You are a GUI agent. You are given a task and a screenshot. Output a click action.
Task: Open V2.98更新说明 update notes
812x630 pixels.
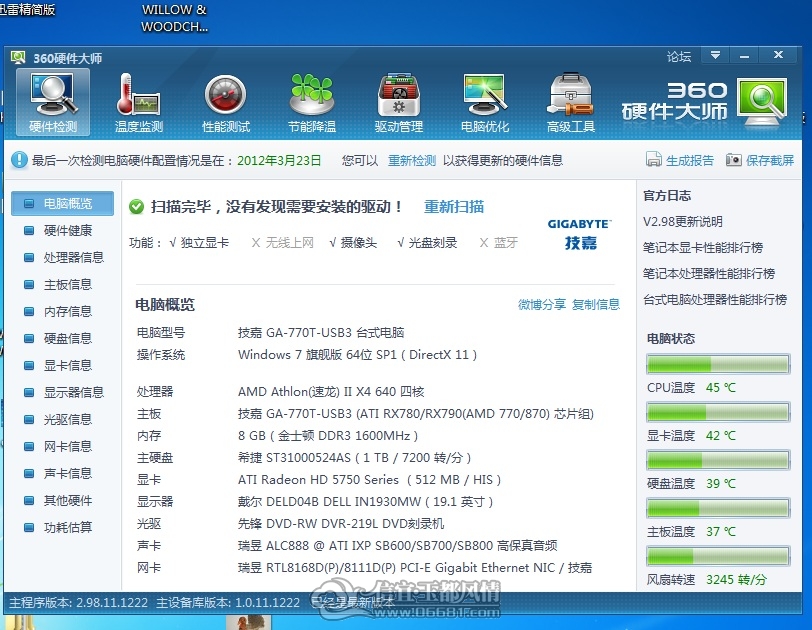(683, 222)
